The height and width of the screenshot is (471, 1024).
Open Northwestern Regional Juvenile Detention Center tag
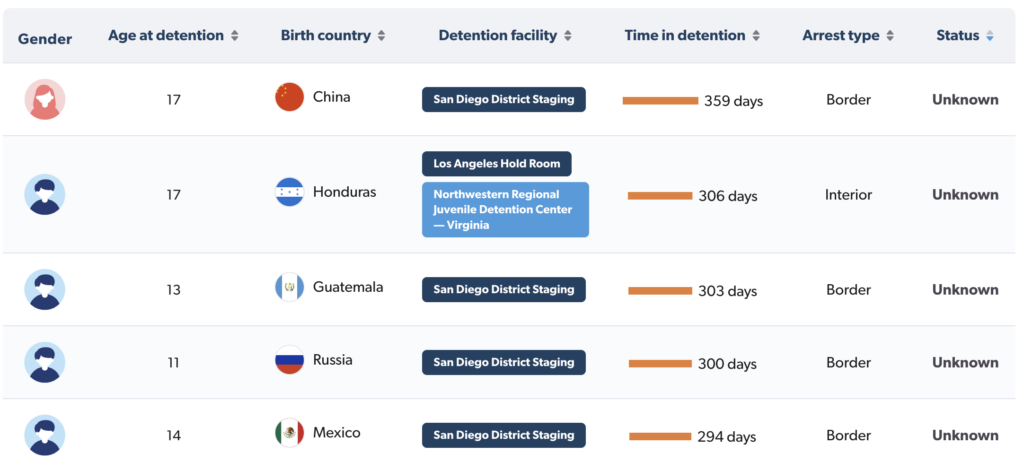(x=505, y=210)
